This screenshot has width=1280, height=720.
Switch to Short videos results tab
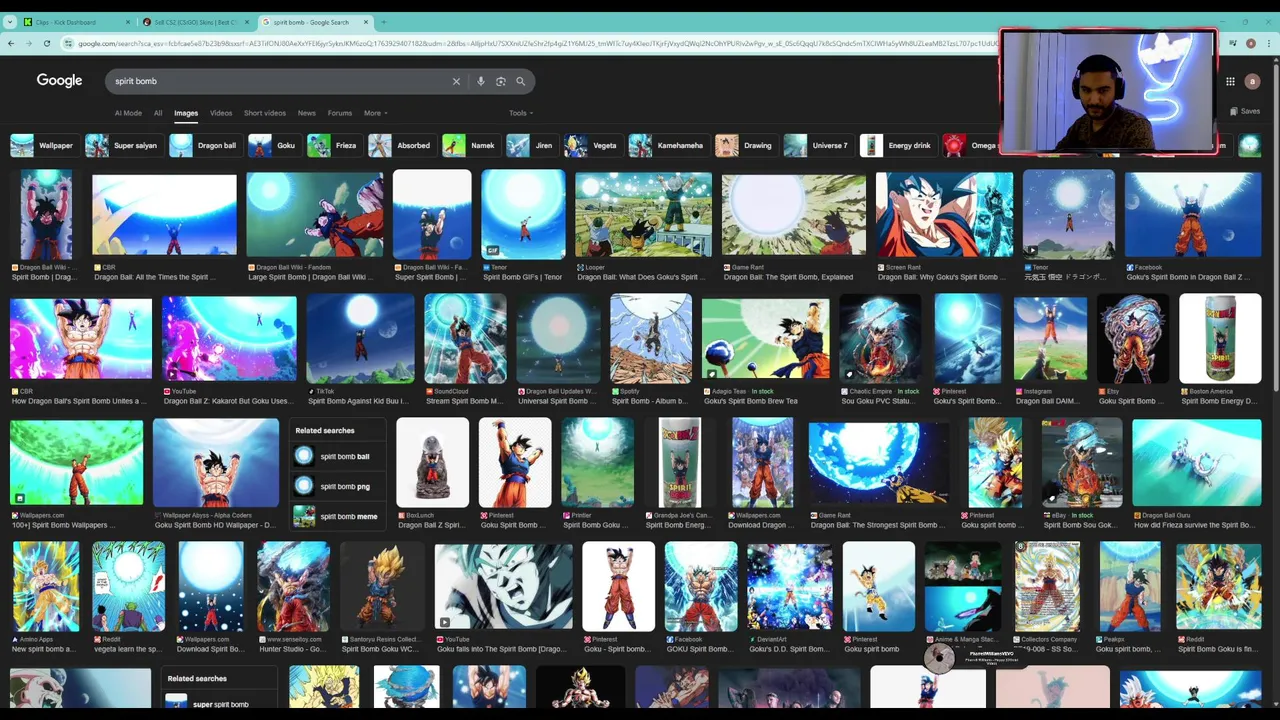[265, 113]
